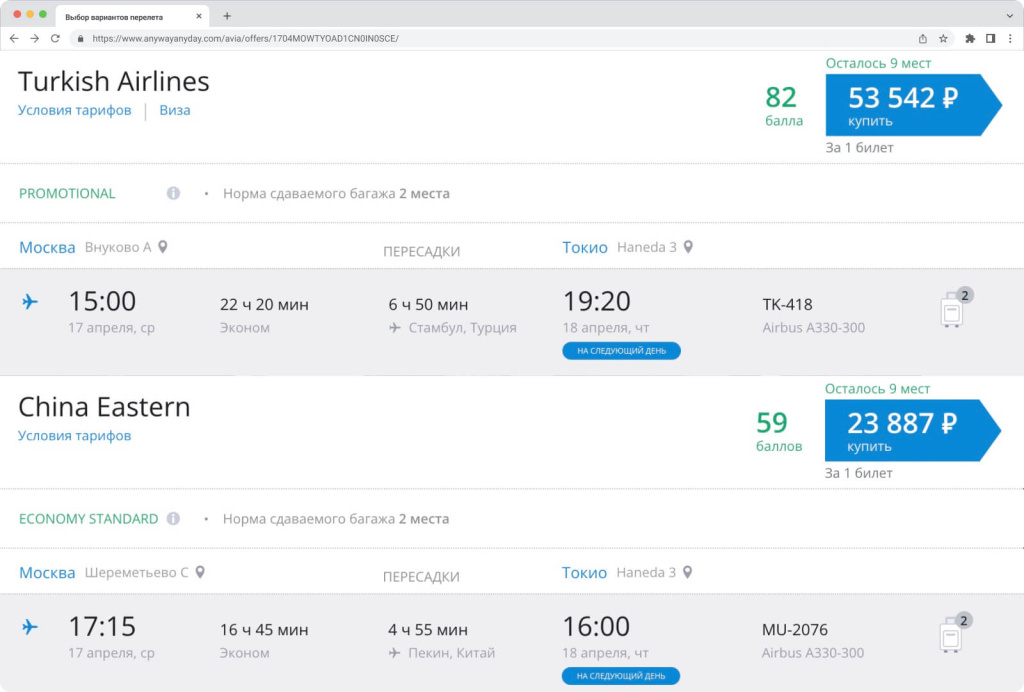Screen dimensions: 1024x692
Task: Open the 'Виза' link
Action: 175,110
